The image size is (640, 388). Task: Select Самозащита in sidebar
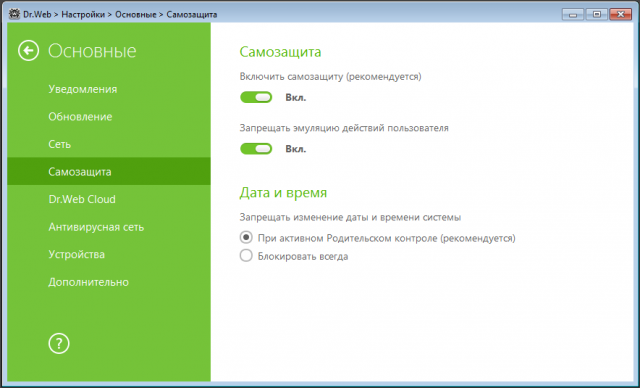coord(109,171)
